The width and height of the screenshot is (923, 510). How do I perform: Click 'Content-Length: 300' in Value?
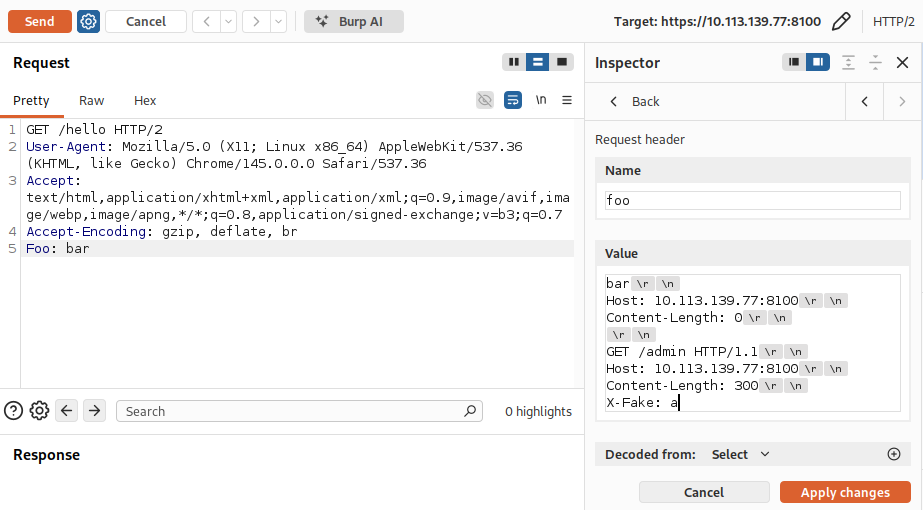[682, 386]
